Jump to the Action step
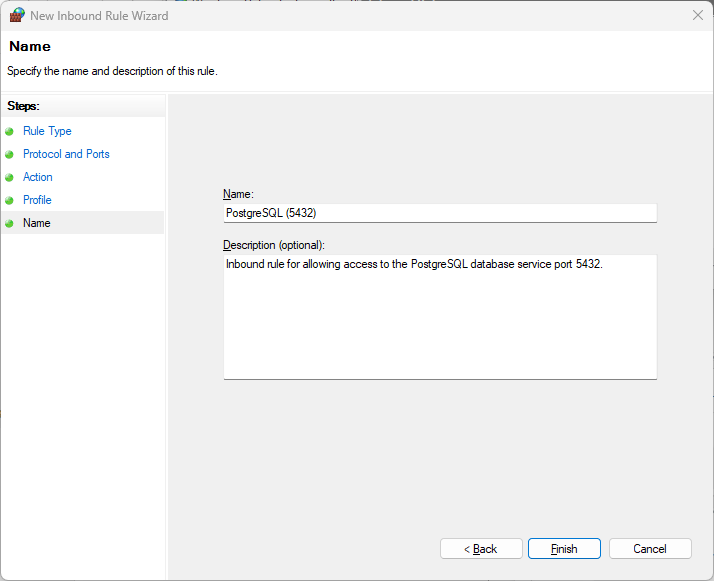Screen dimensions: 714x581 (38, 177)
